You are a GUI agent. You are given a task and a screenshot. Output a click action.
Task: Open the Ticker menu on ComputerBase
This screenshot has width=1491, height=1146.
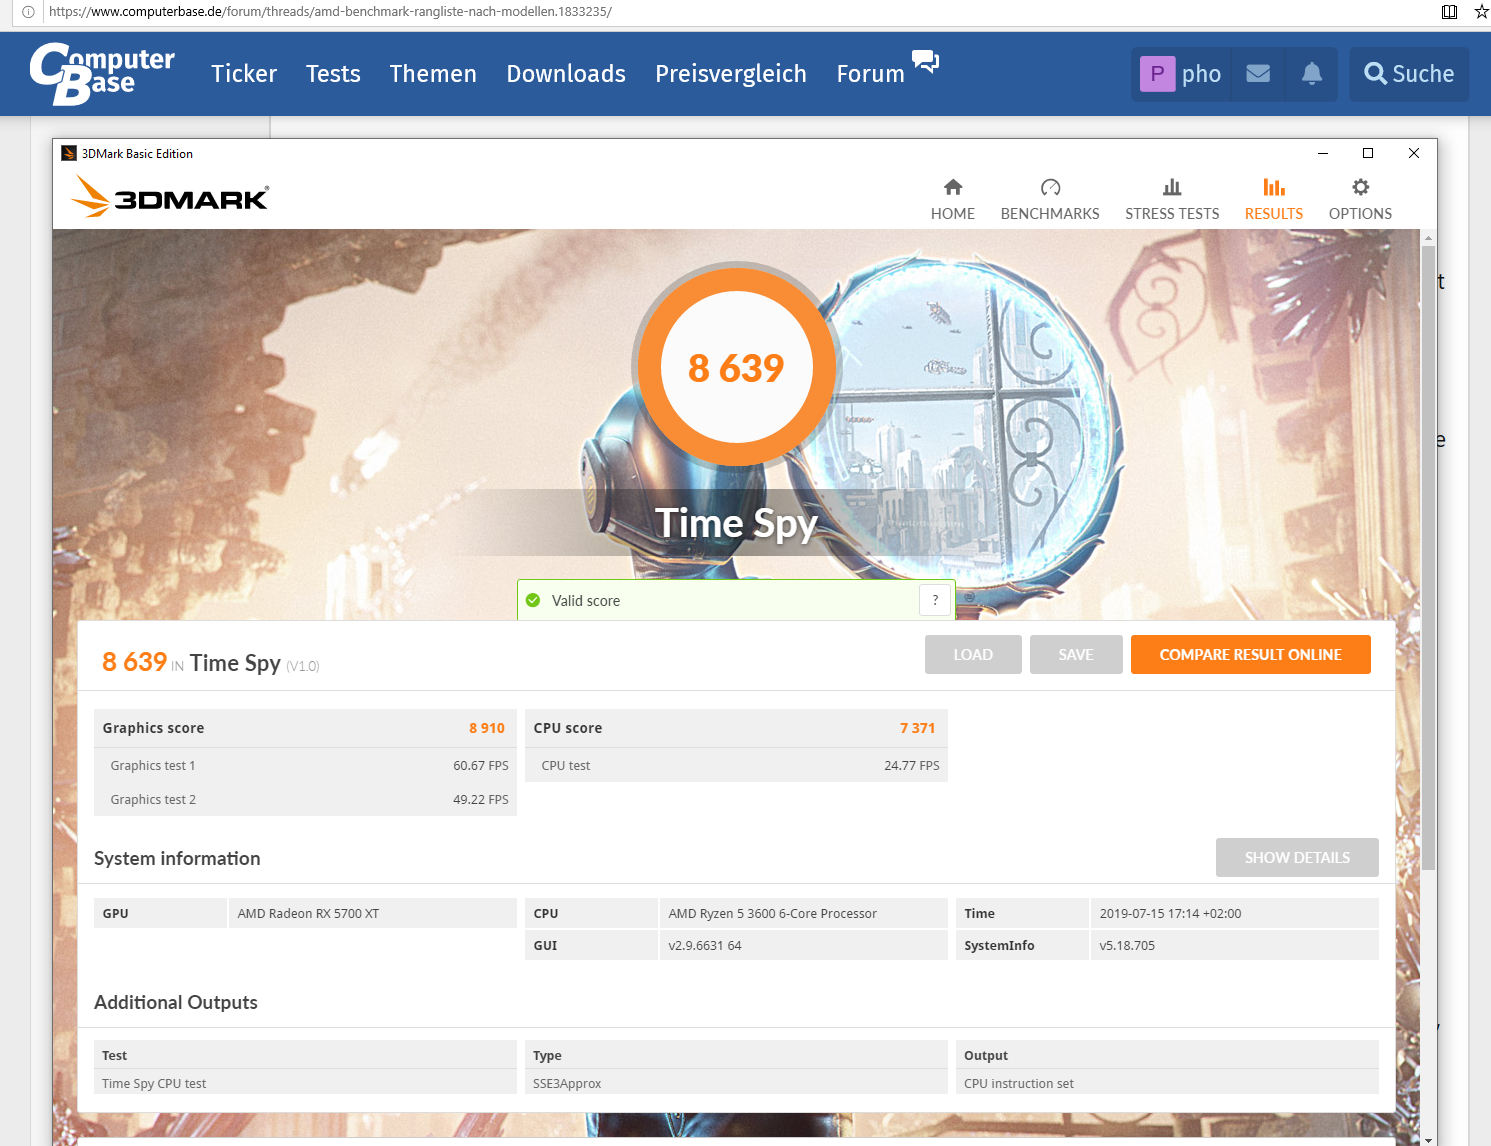tap(244, 74)
